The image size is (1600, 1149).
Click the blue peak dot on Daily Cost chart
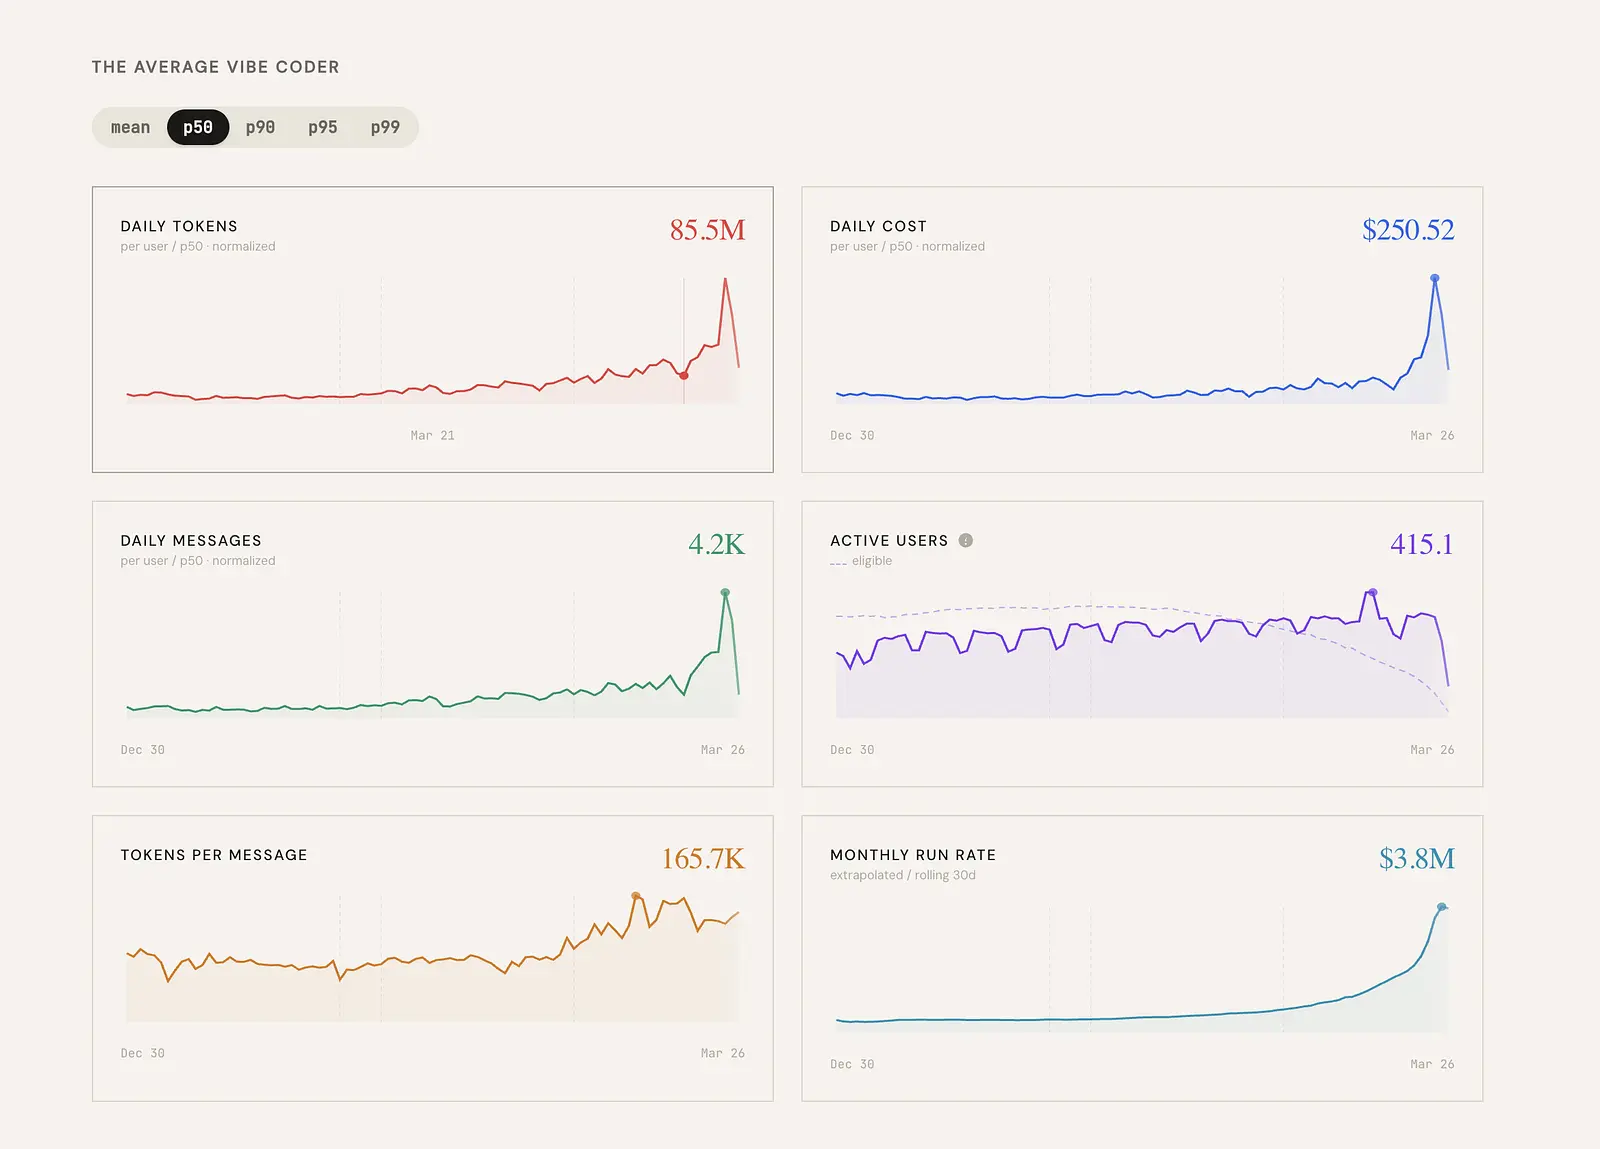coord(1435,278)
